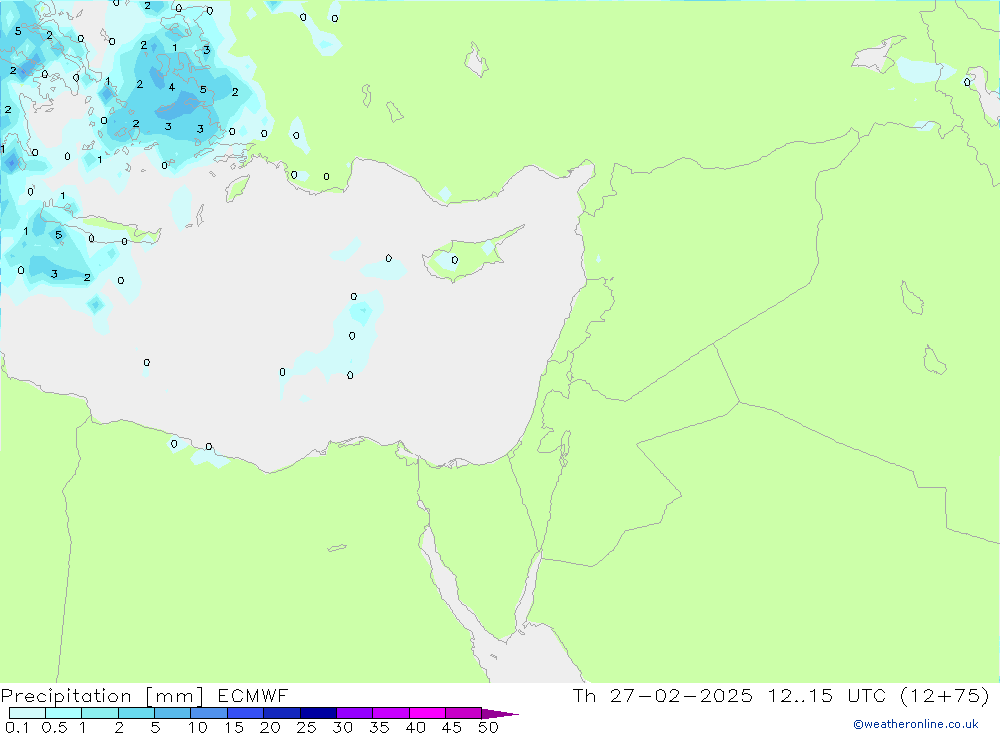Select the 30–35 mm purple legend box
The image size is (1000, 733).
[355, 713]
